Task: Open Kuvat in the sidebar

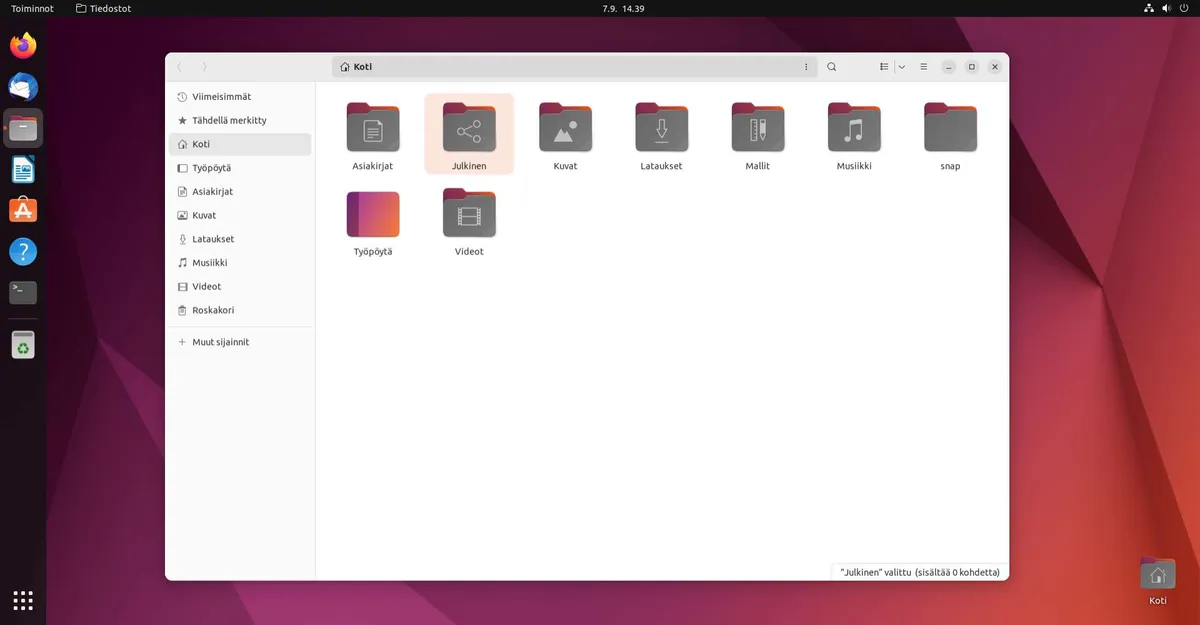Action: 240,215
